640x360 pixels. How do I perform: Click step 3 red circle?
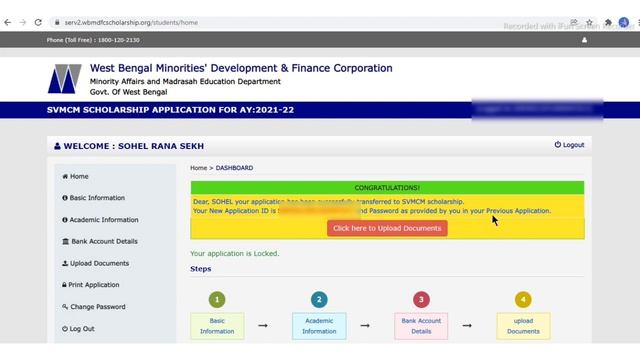coord(421,300)
